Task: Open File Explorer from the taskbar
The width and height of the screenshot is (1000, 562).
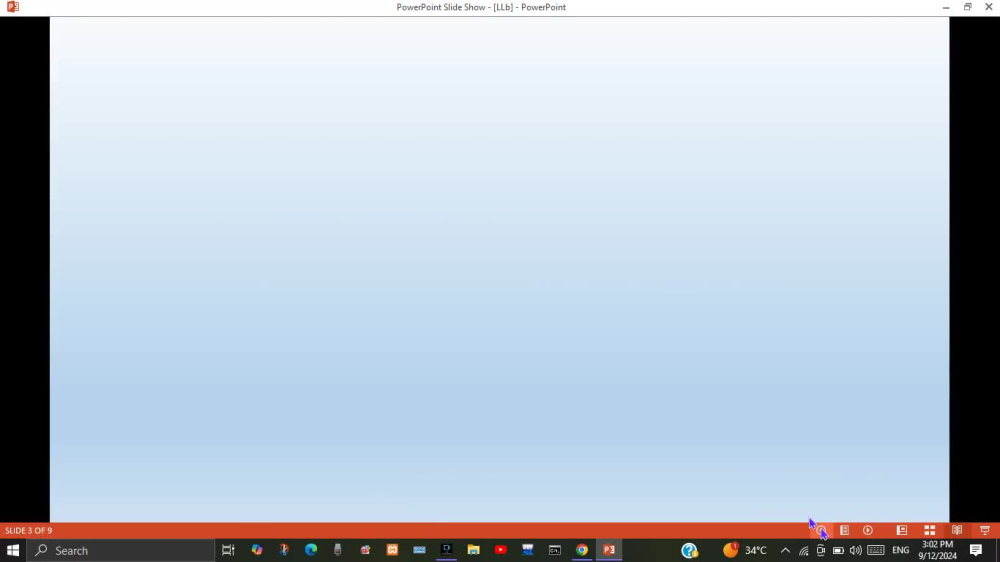Action: coord(473,550)
